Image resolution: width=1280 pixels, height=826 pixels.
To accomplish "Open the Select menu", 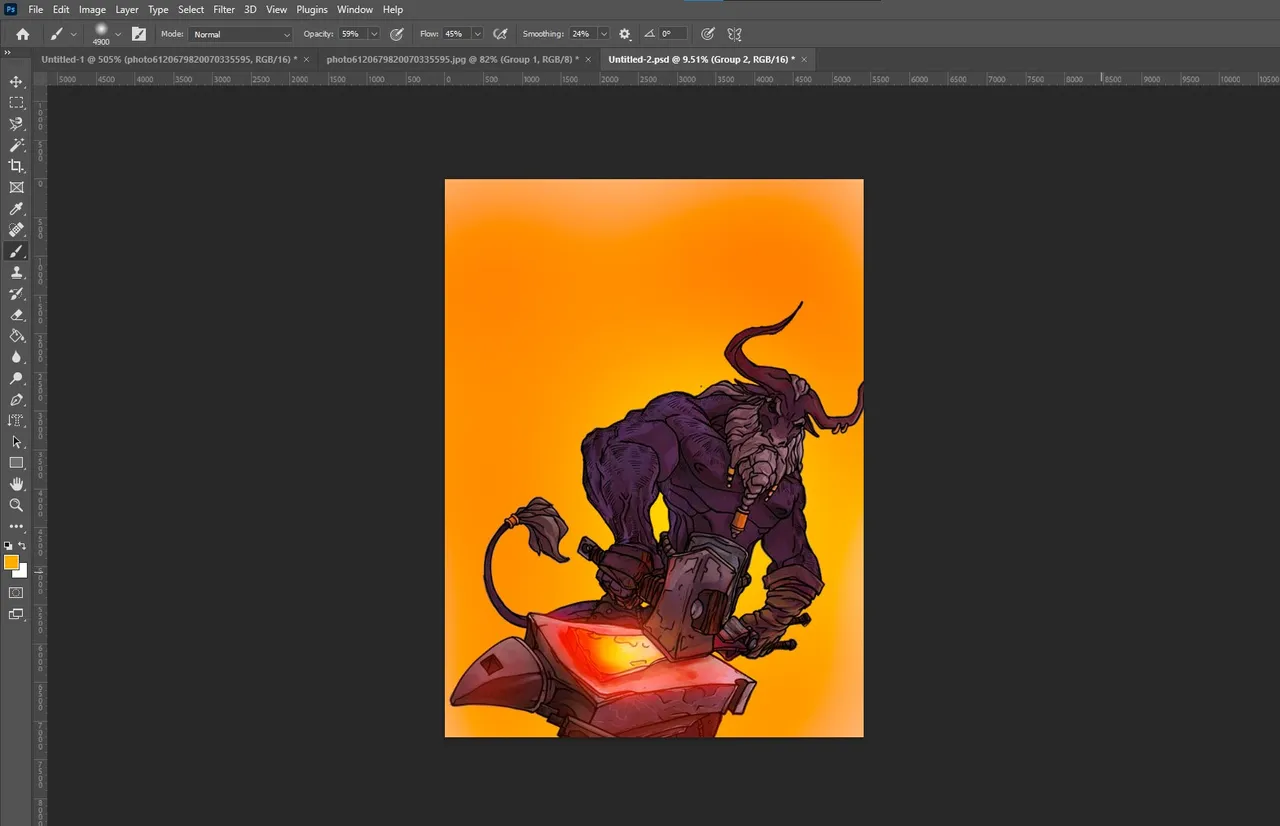I will click(x=191, y=9).
